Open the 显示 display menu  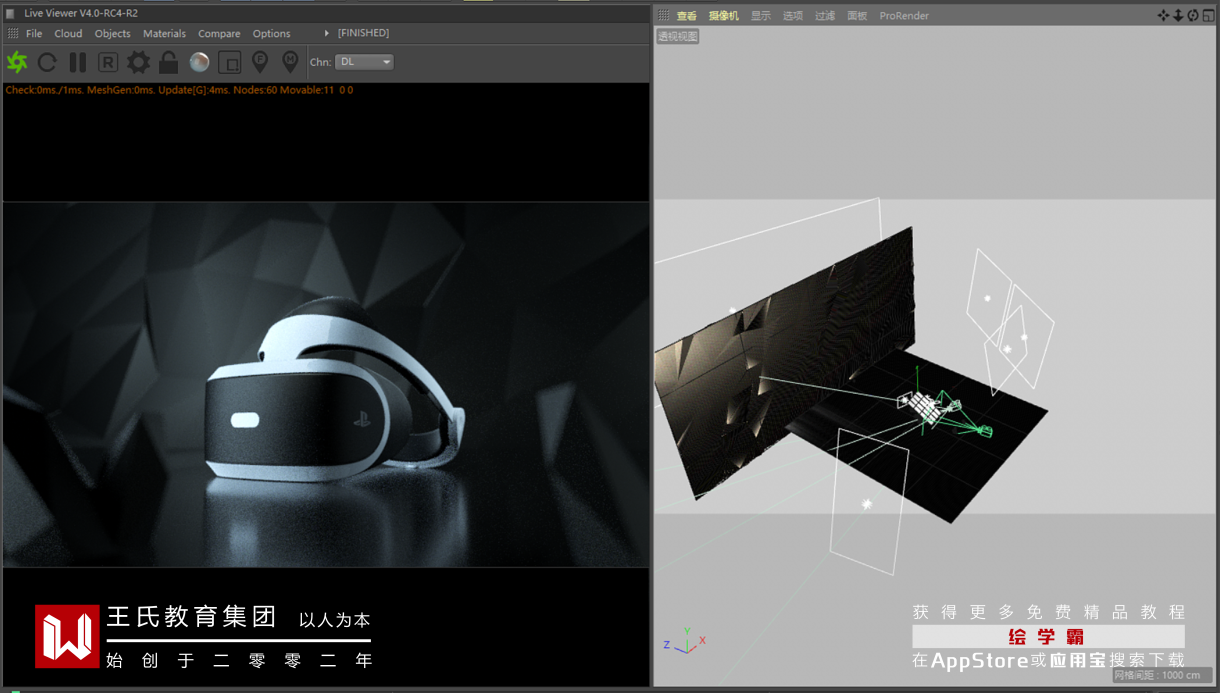pyautogui.click(x=761, y=16)
